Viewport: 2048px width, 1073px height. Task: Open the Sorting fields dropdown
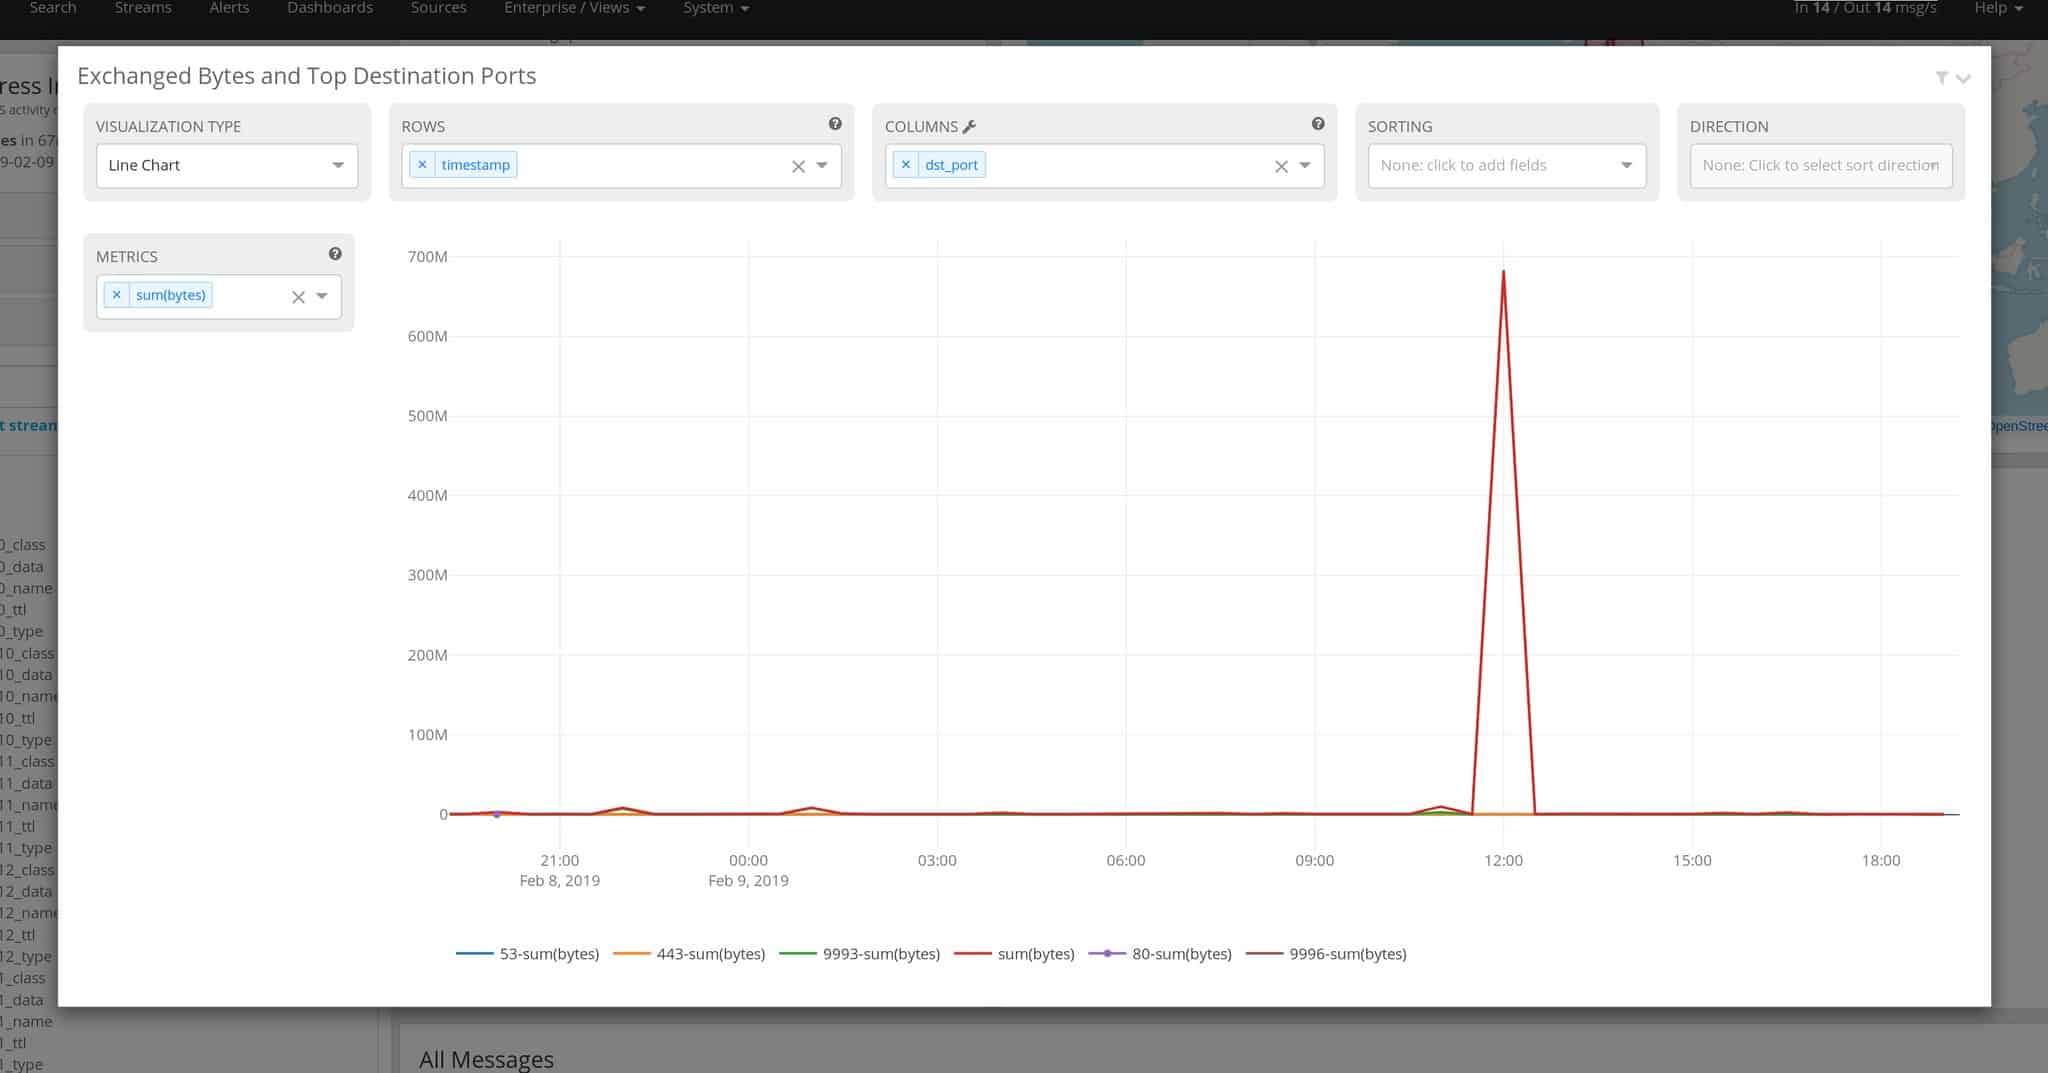pos(1506,166)
